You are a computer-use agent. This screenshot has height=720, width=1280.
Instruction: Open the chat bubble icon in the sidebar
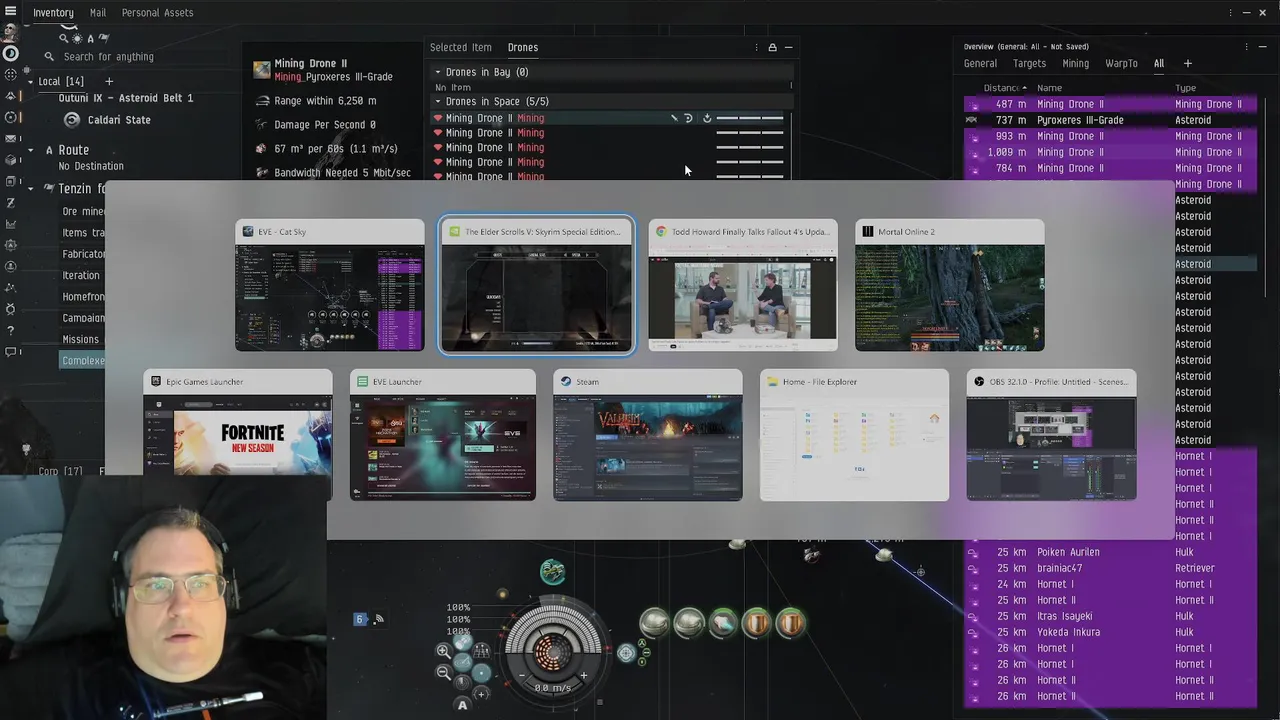pos(10,352)
